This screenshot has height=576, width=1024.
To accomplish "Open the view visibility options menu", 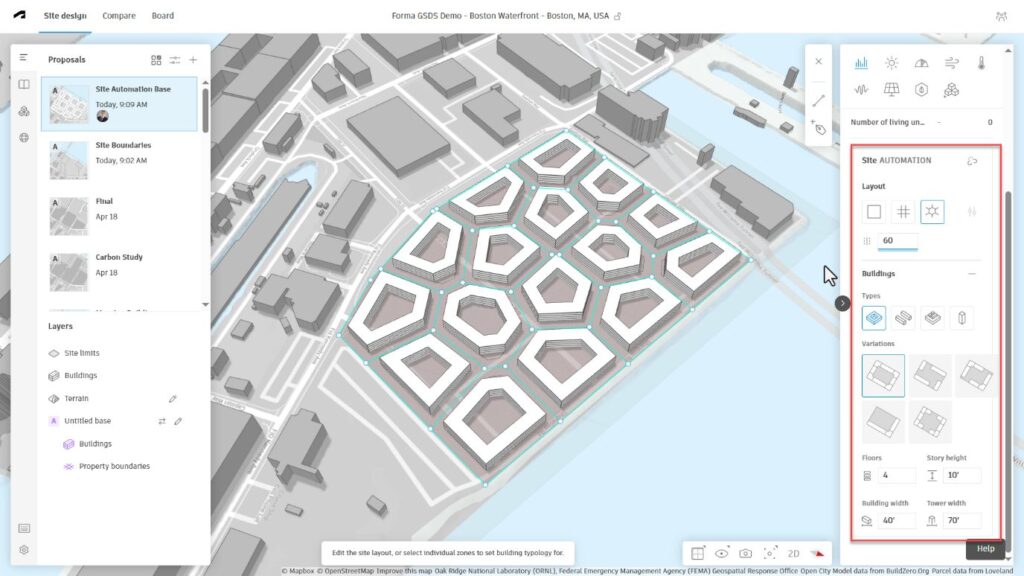I will click(x=722, y=553).
